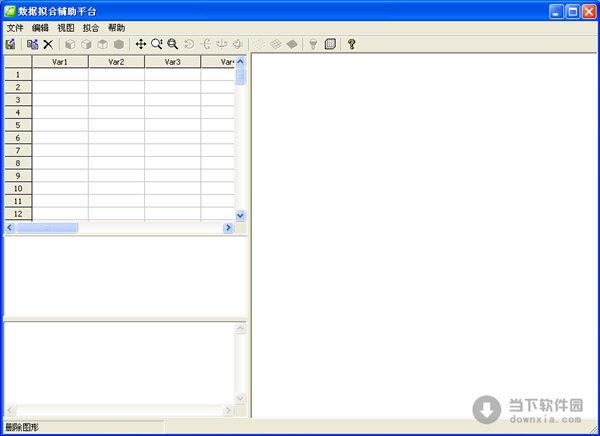Click the data table left scroll arrow
This screenshot has height=436, width=600.
coord(10,228)
